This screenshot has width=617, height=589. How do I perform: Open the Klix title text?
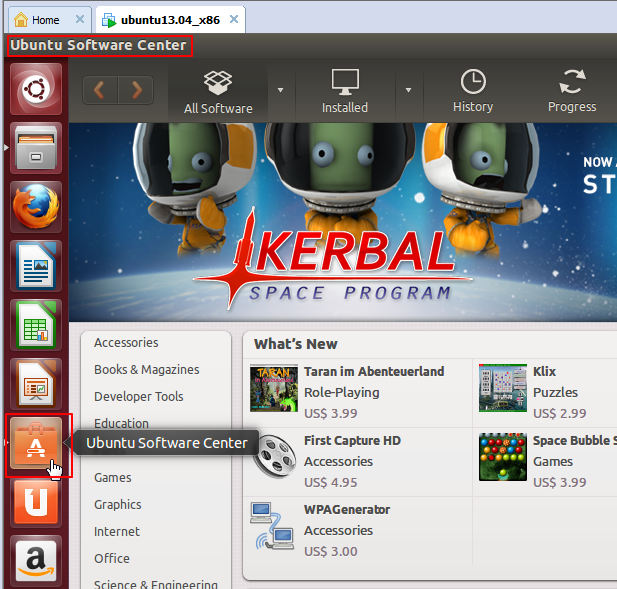coord(544,371)
